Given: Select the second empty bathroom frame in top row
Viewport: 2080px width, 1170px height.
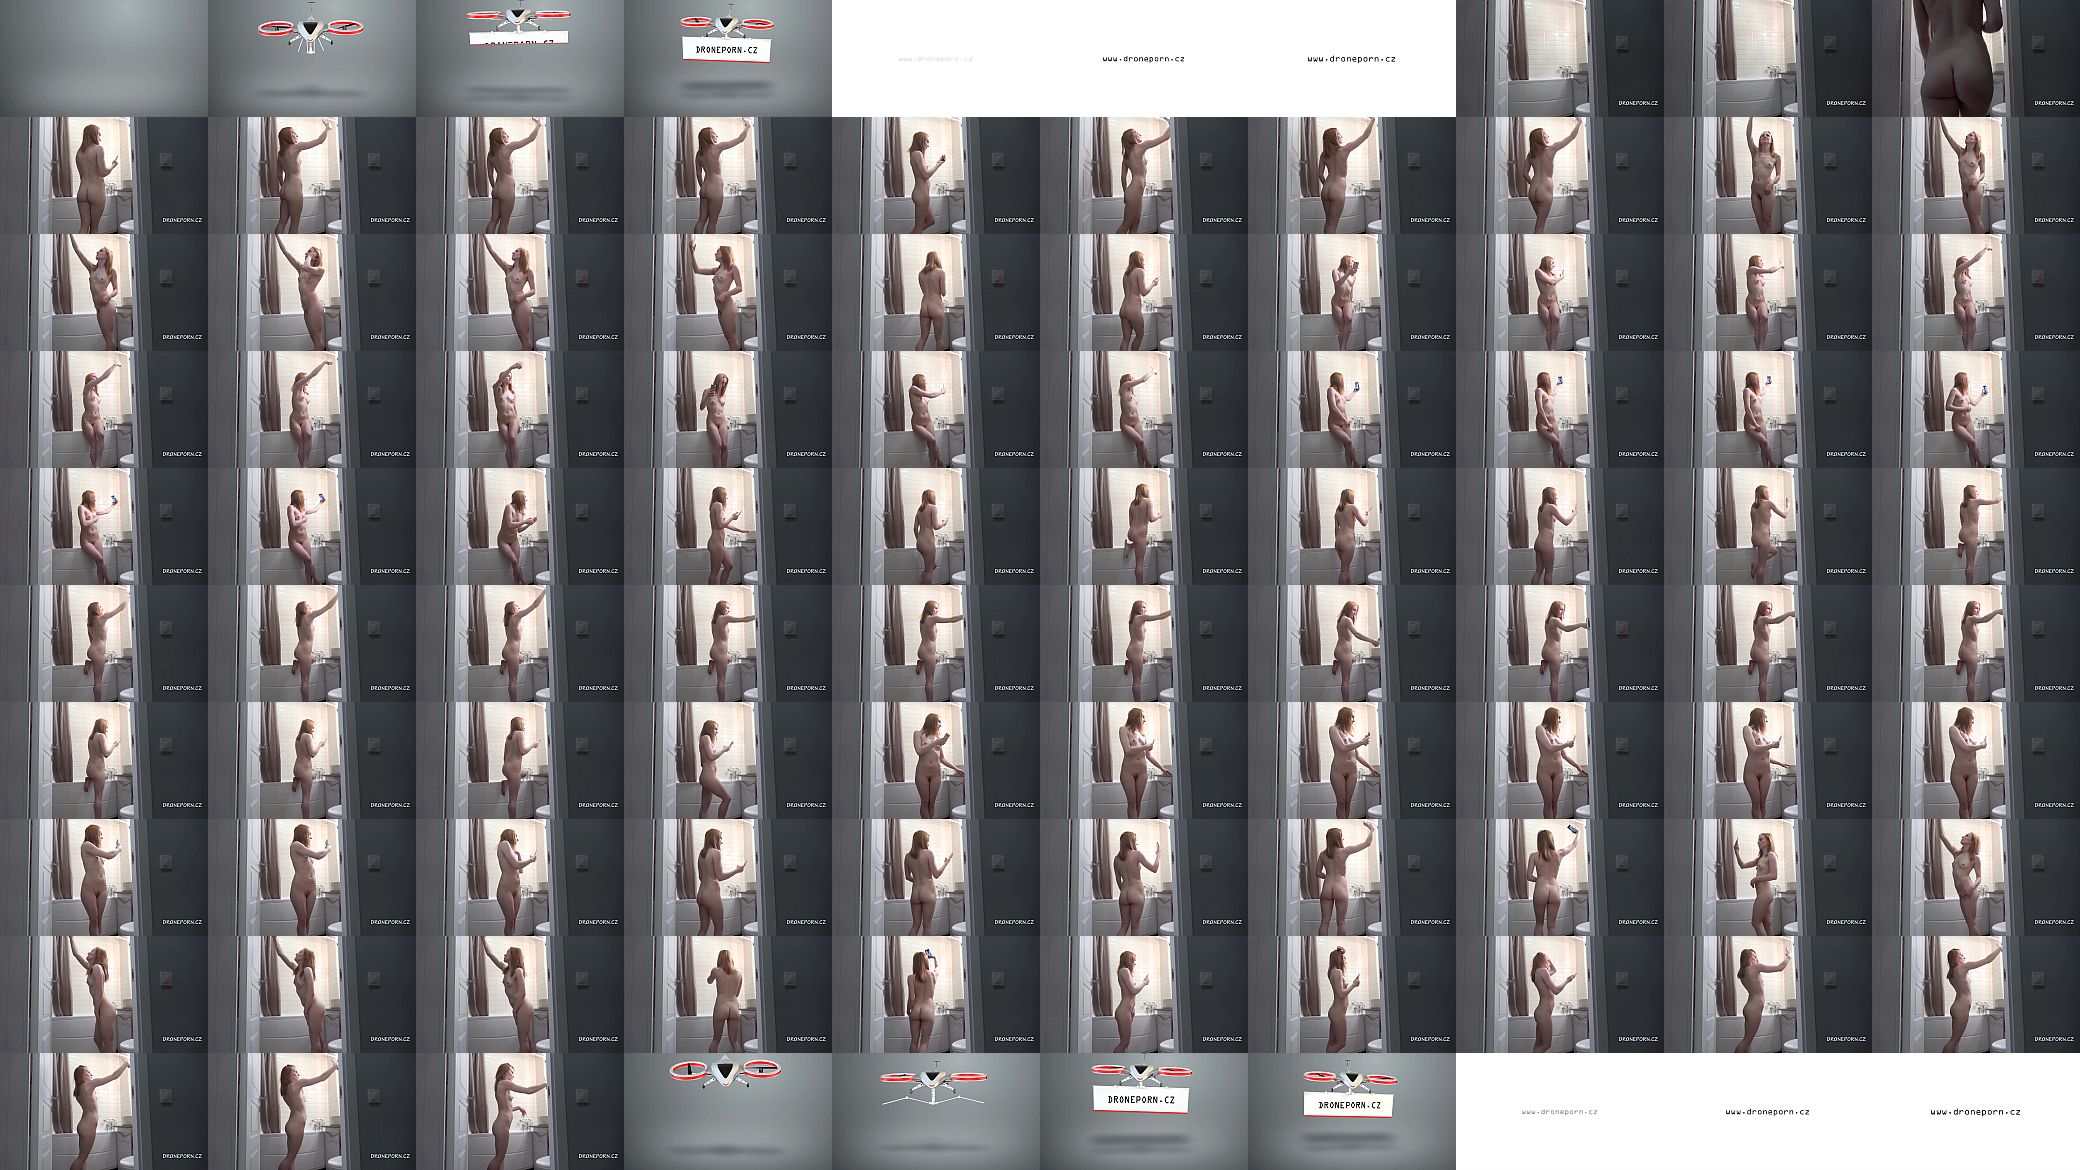Looking at the screenshot, I should click(1768, 58).
